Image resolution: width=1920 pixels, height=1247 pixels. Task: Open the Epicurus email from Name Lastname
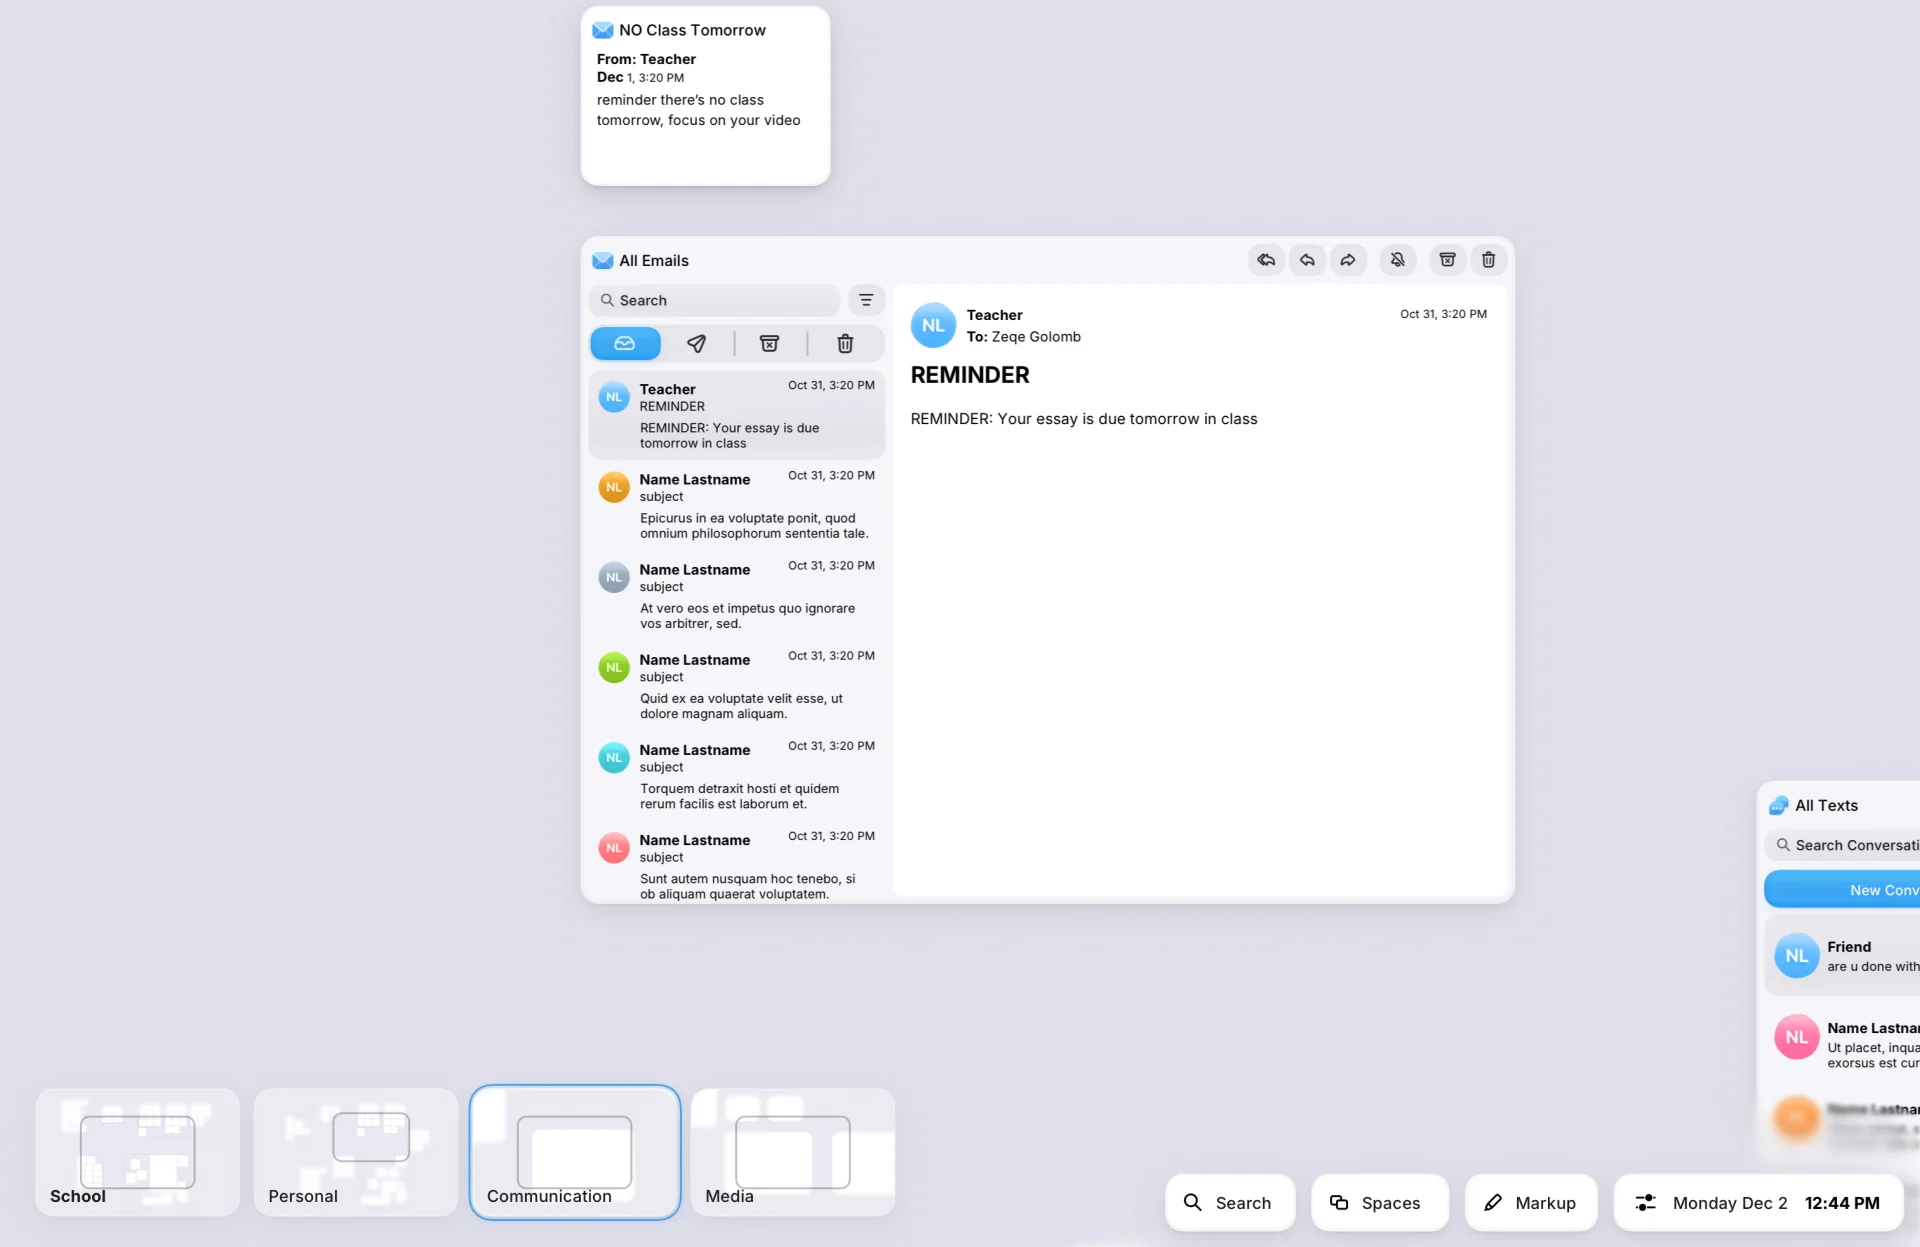click(x=737, y=505)
